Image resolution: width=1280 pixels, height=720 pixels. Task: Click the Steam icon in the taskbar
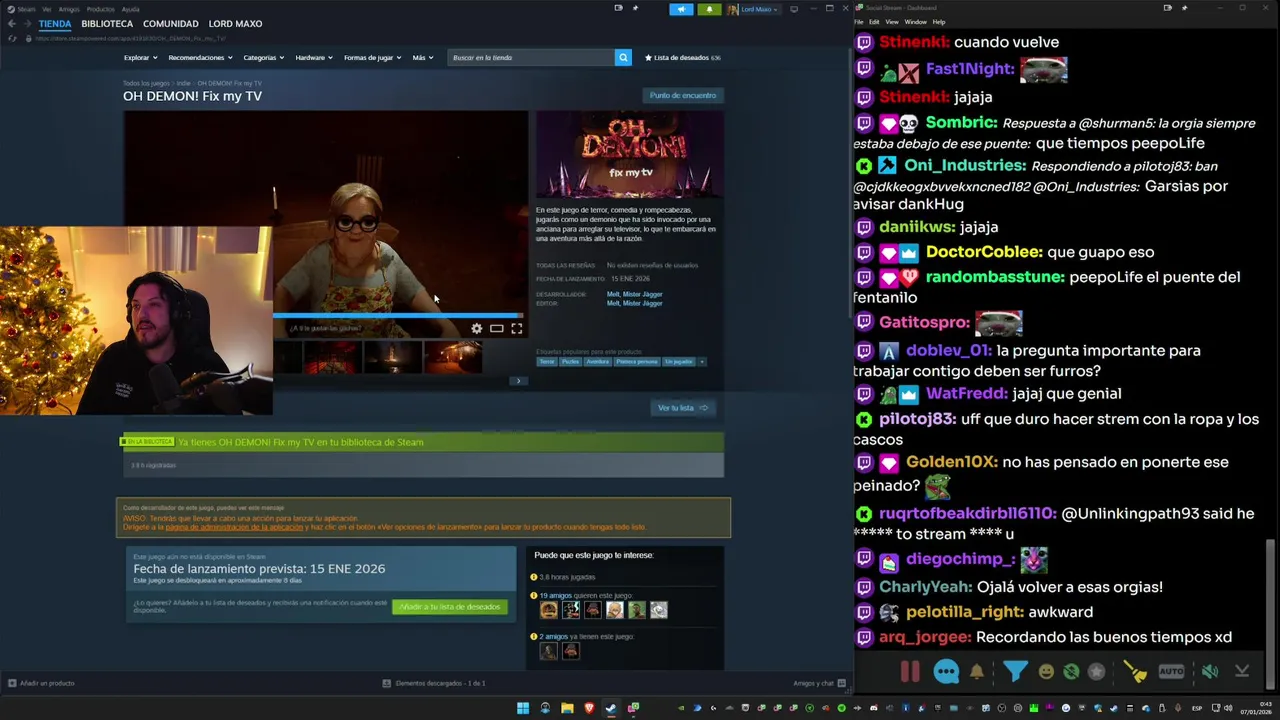point(611,708)
